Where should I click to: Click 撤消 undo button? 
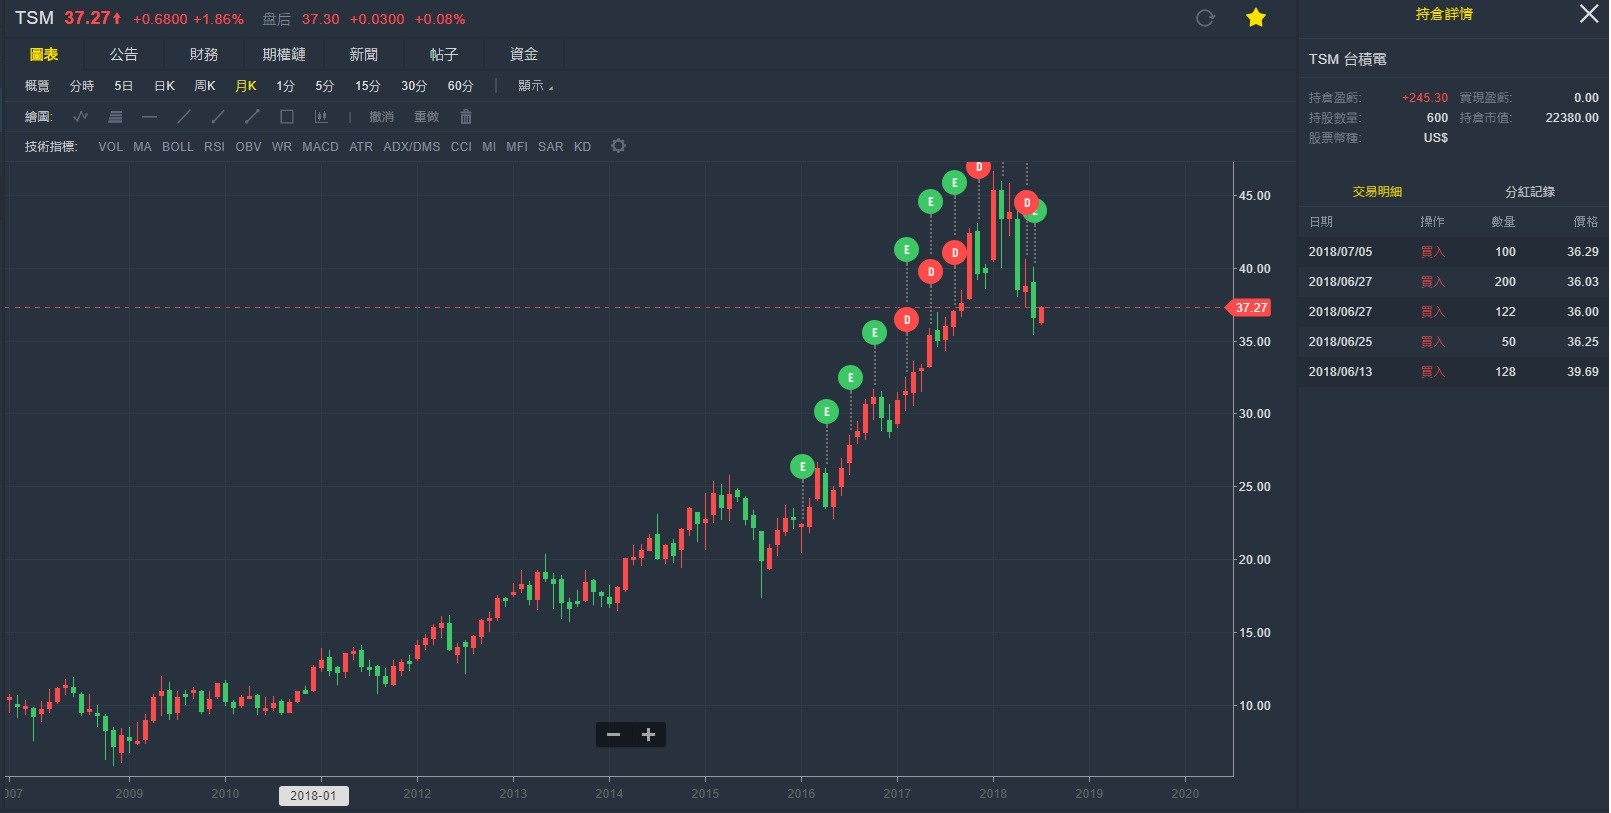(x=381, y=117)
